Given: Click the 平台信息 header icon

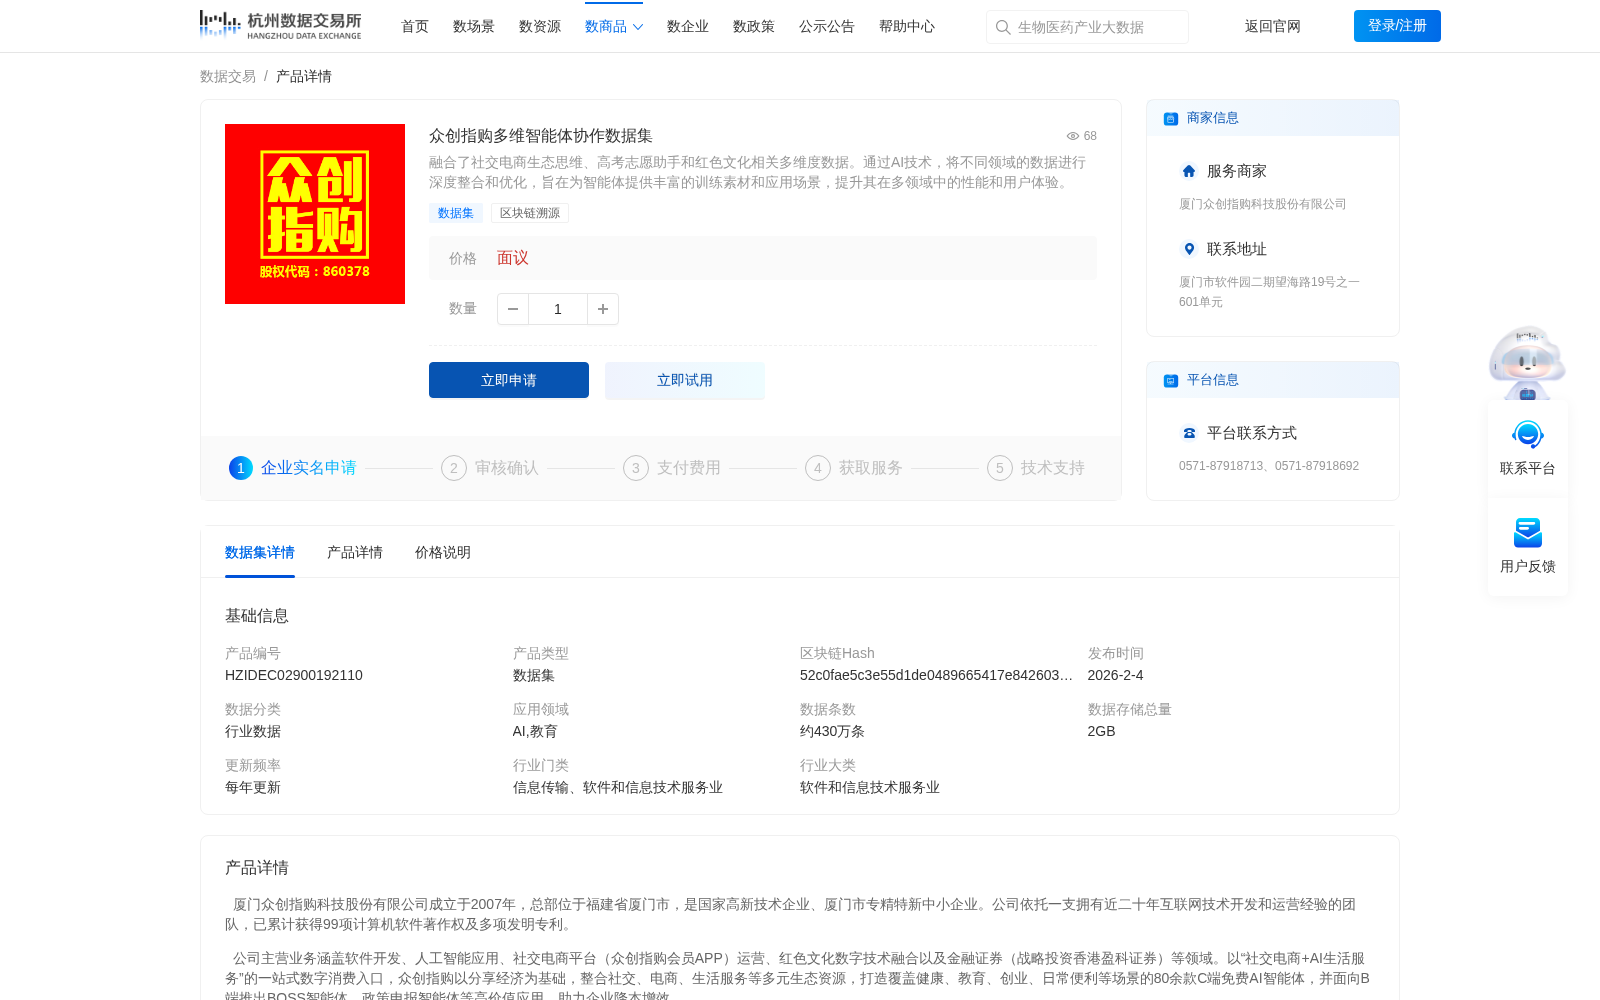Looking at the screenshot, I should (1171, 381).
